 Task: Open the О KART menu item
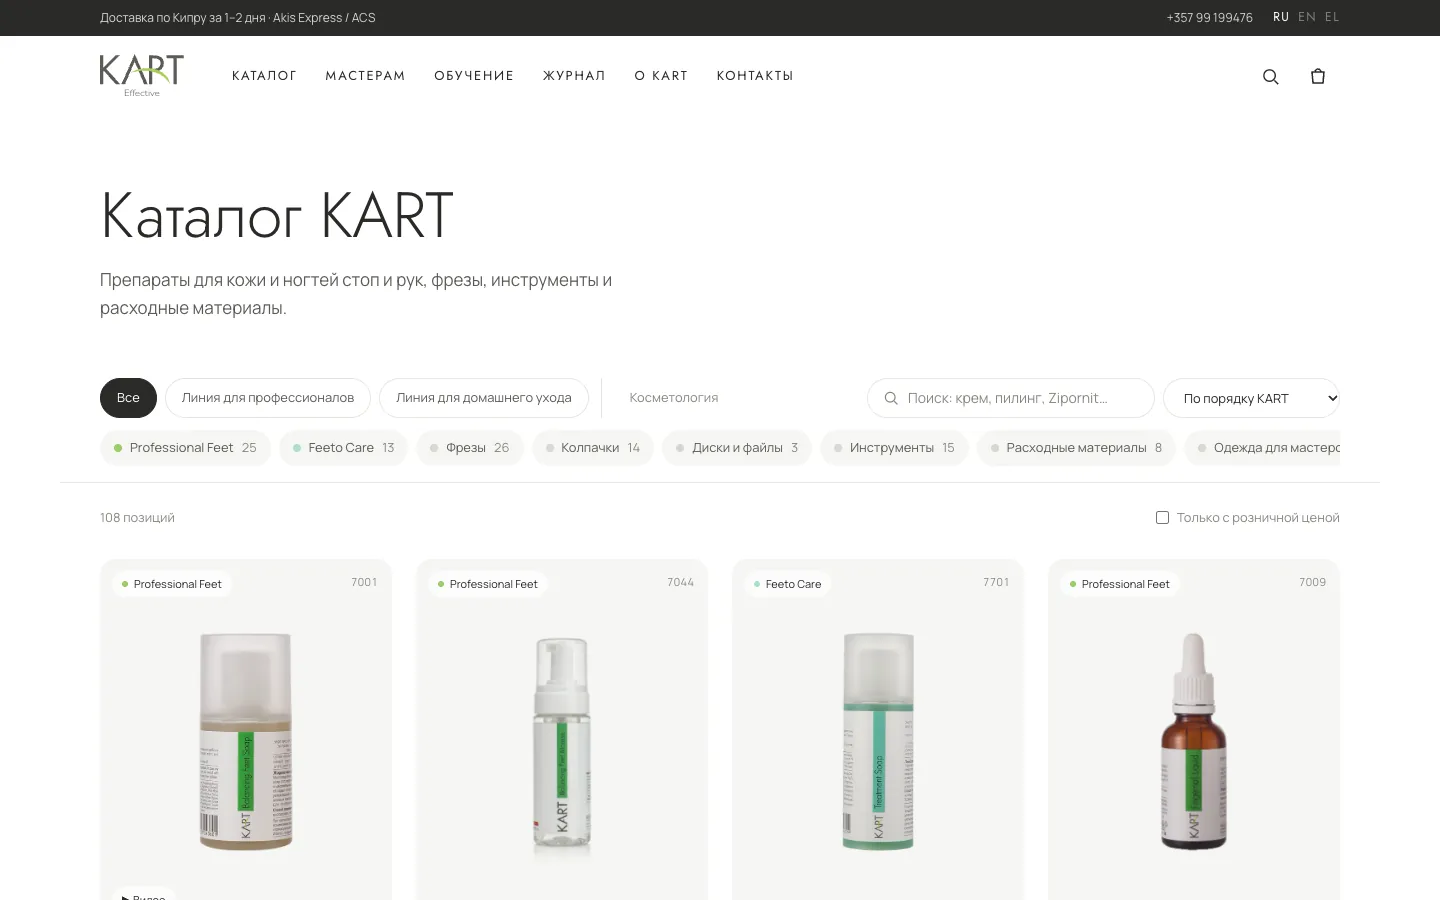tap(661, 76)
